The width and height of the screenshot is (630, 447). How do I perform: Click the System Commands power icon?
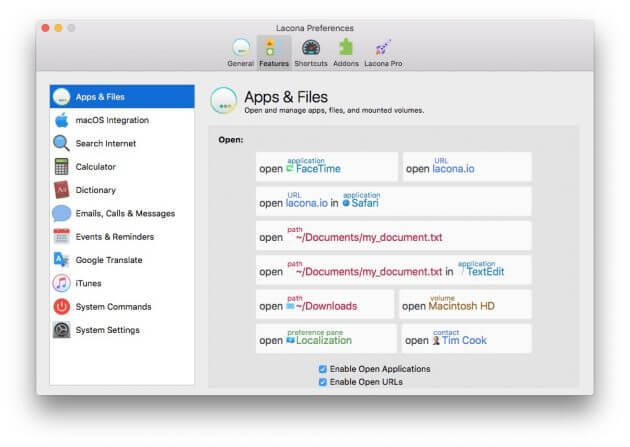[61, 306]
